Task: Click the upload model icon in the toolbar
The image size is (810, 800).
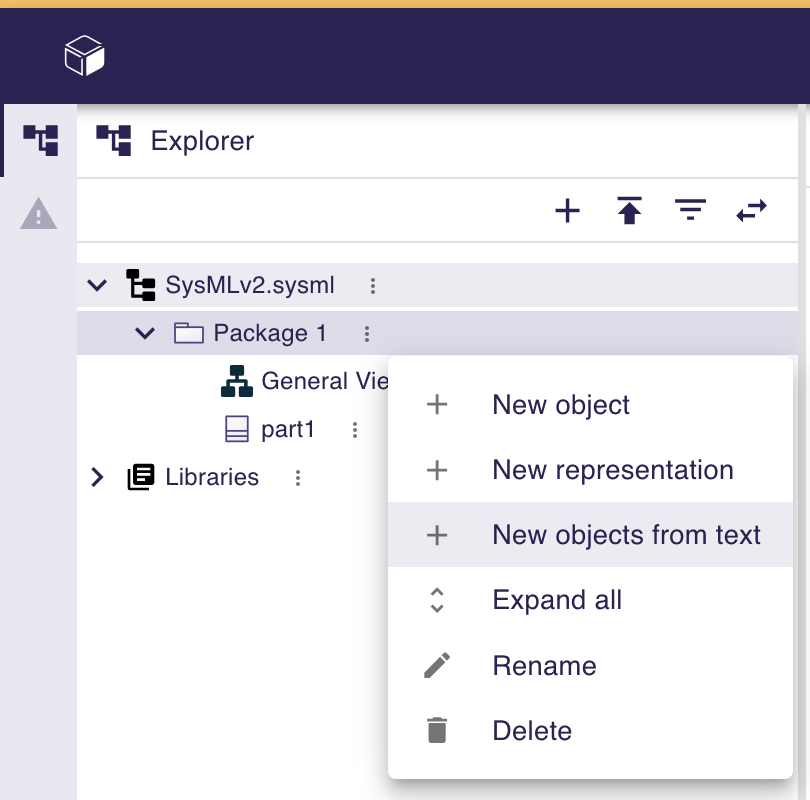Action: 629,211
